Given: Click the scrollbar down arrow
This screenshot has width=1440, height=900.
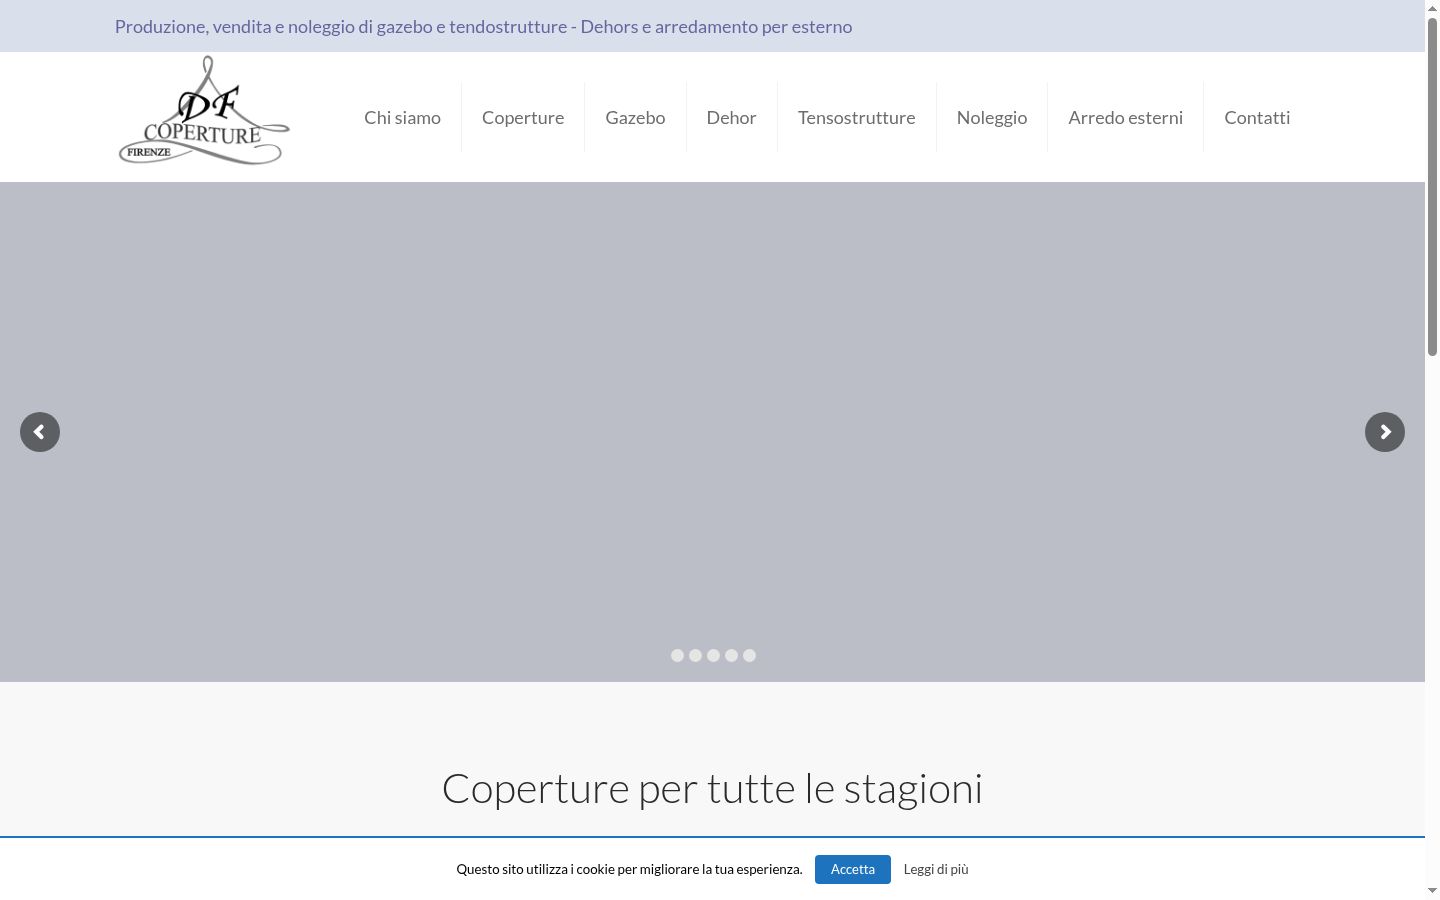Looking at the screenshot, I should pyautogui.click(x=1432, y=891).
